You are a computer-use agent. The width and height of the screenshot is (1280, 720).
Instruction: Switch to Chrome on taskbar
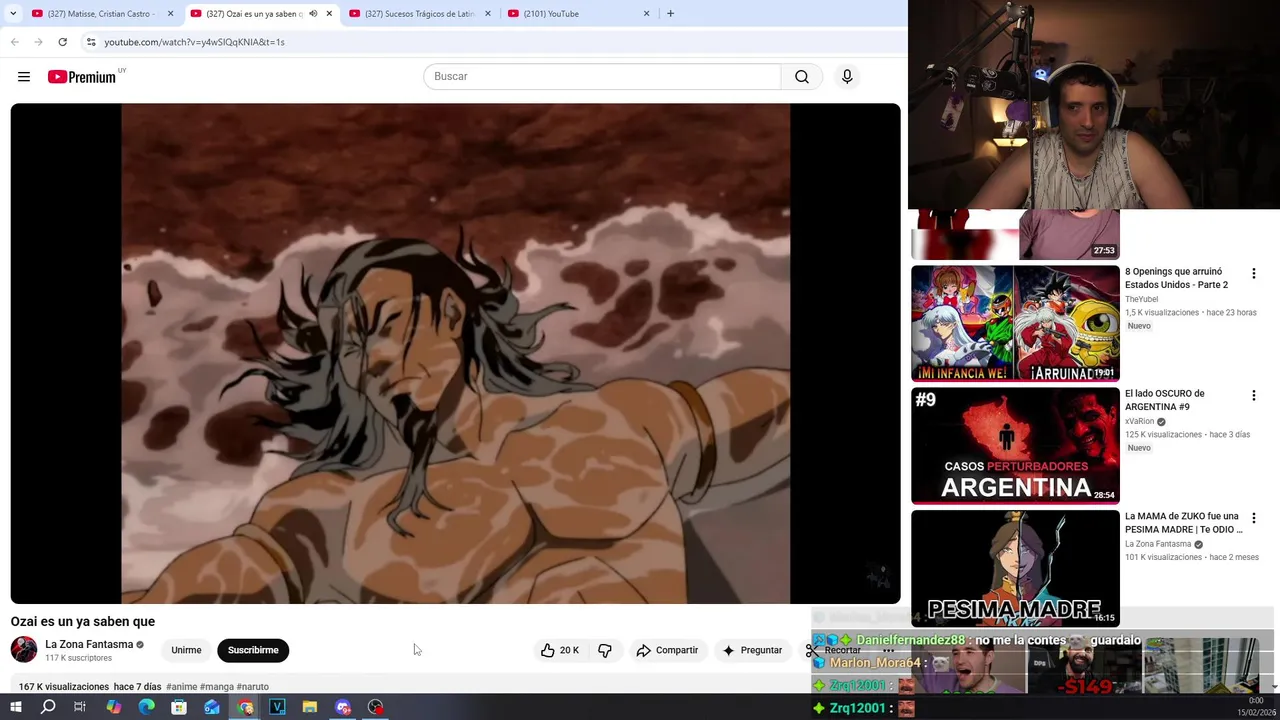click(245, 707)
